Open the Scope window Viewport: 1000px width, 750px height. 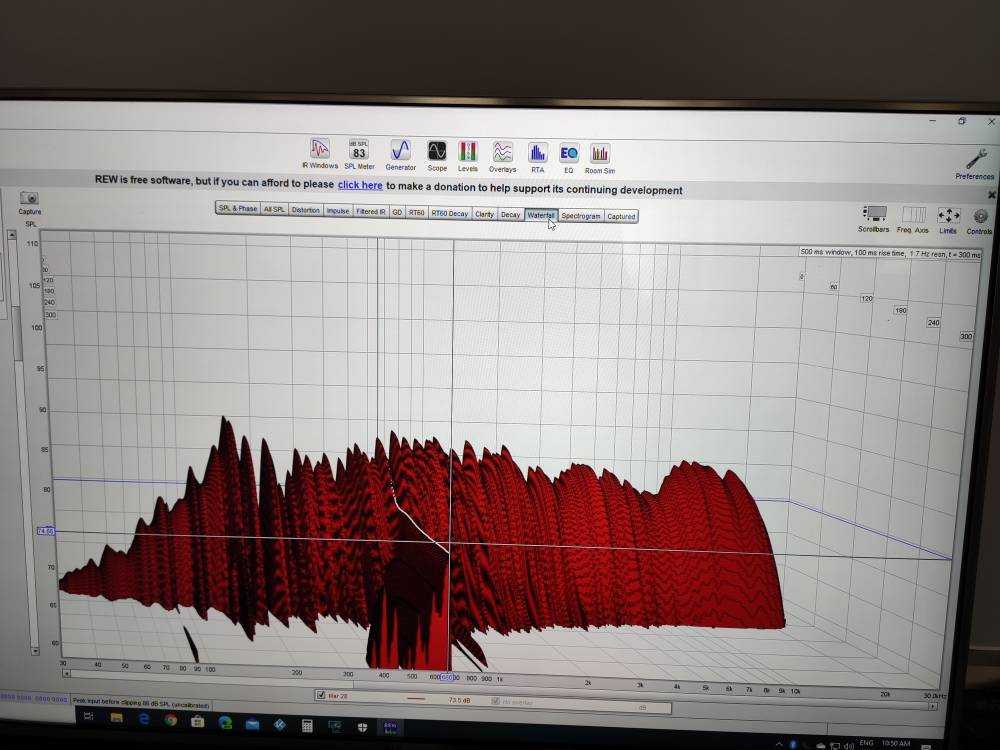click(x=437, y=156)
